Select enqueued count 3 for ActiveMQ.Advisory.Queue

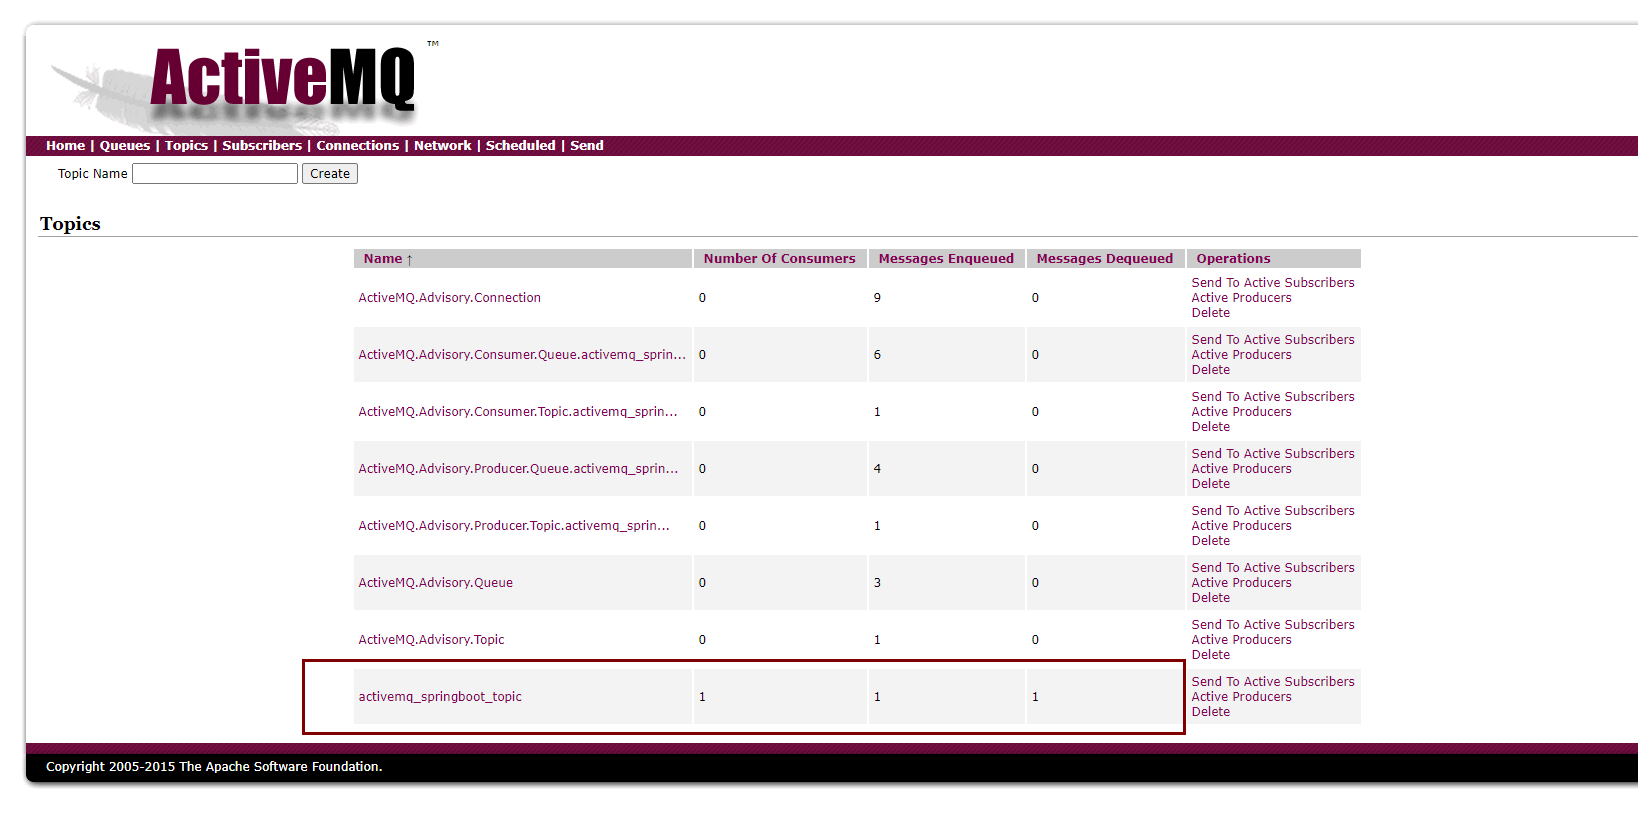tap(877, 583)
